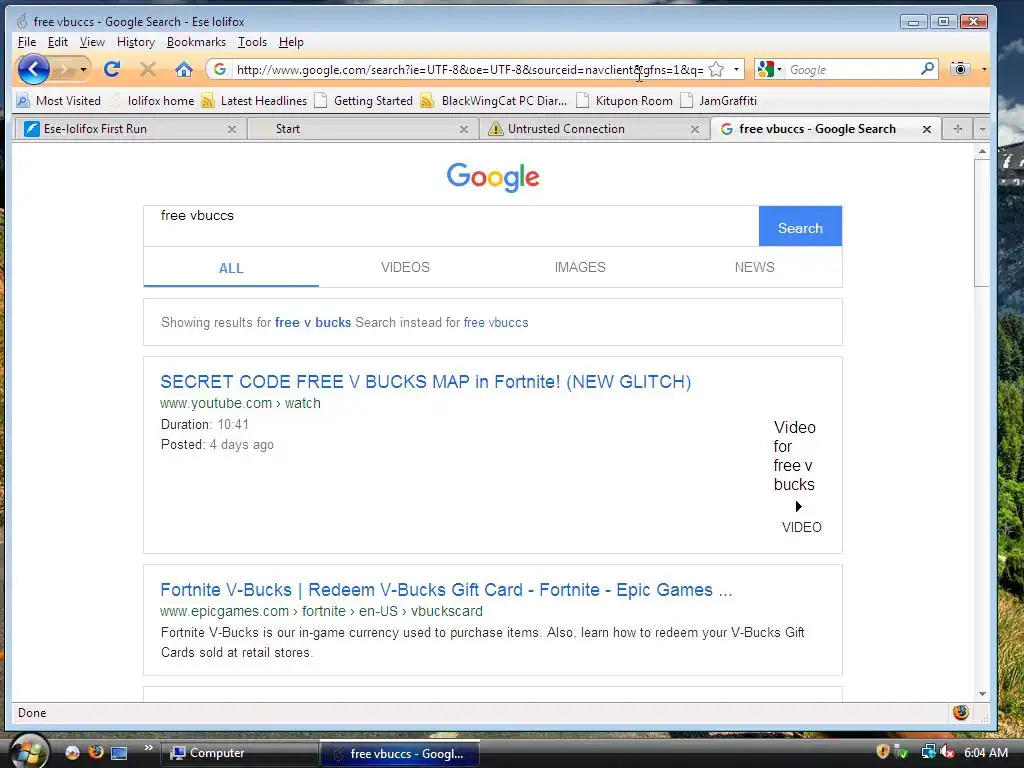Open the Getting Started bookmark
Viewport: 1024px width, 768px height.
pyautogui.click(x=364, y=101)
